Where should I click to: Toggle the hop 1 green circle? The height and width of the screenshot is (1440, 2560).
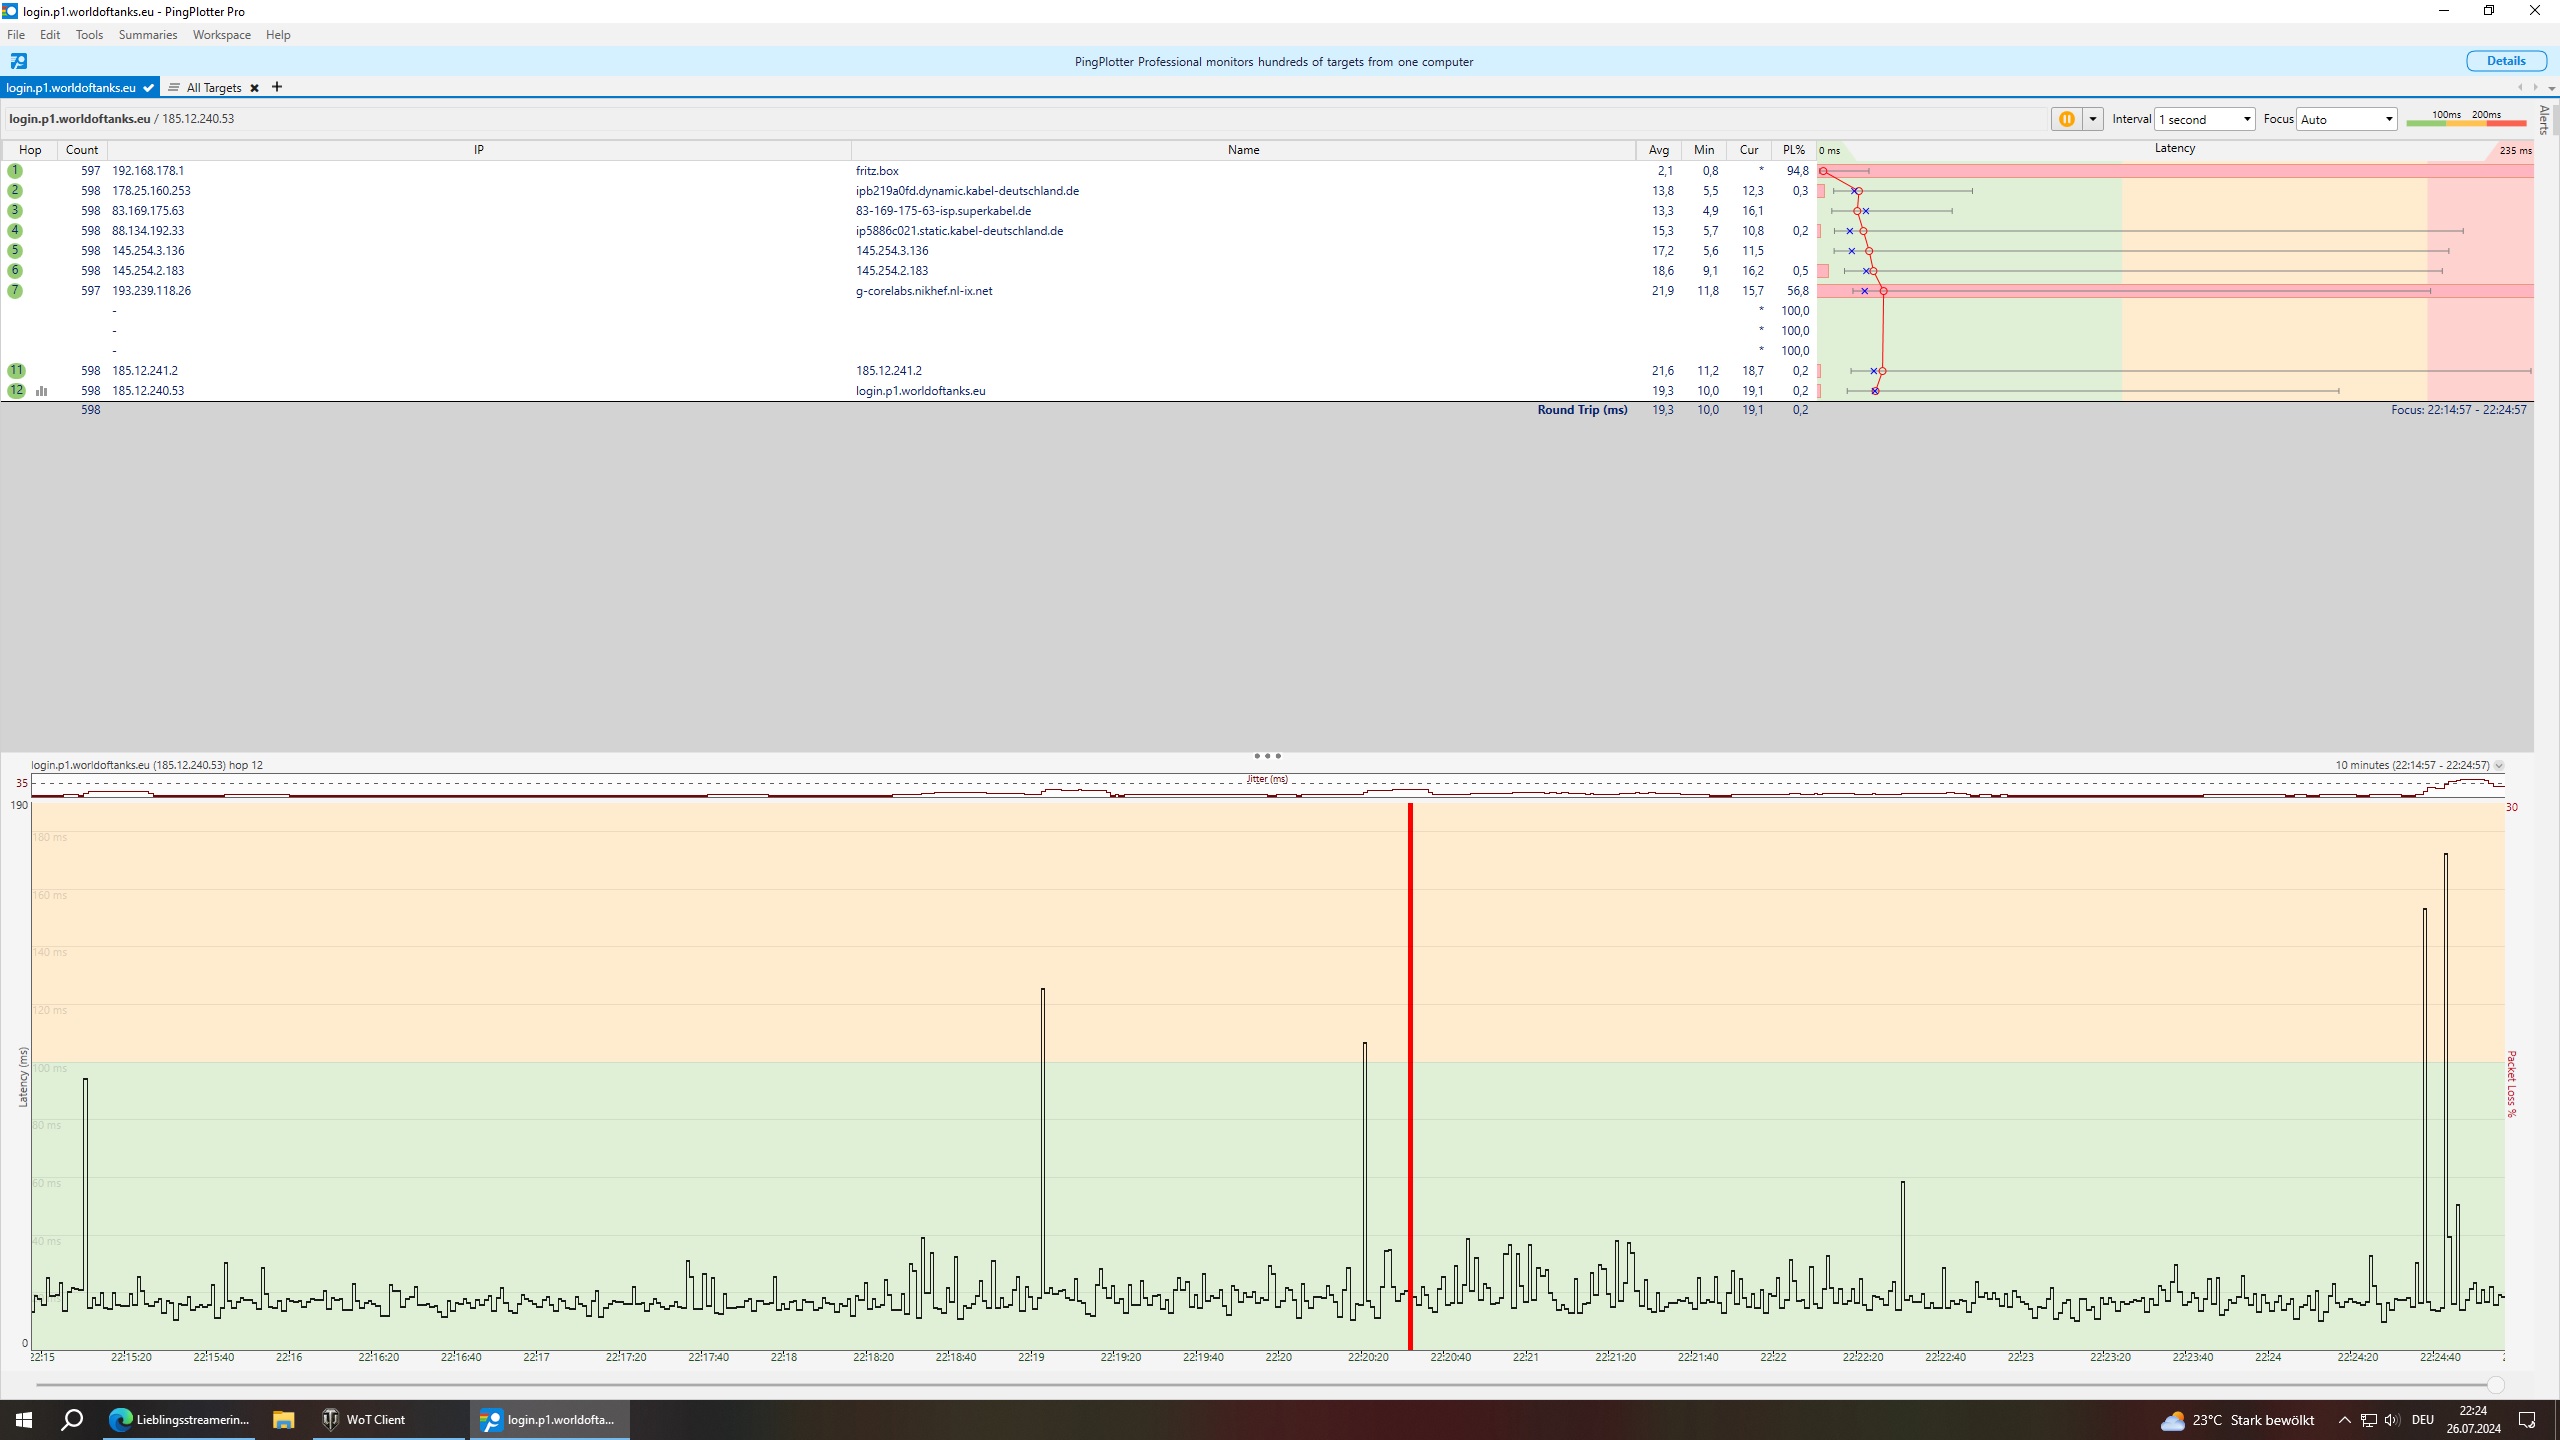tap(15, 171)
